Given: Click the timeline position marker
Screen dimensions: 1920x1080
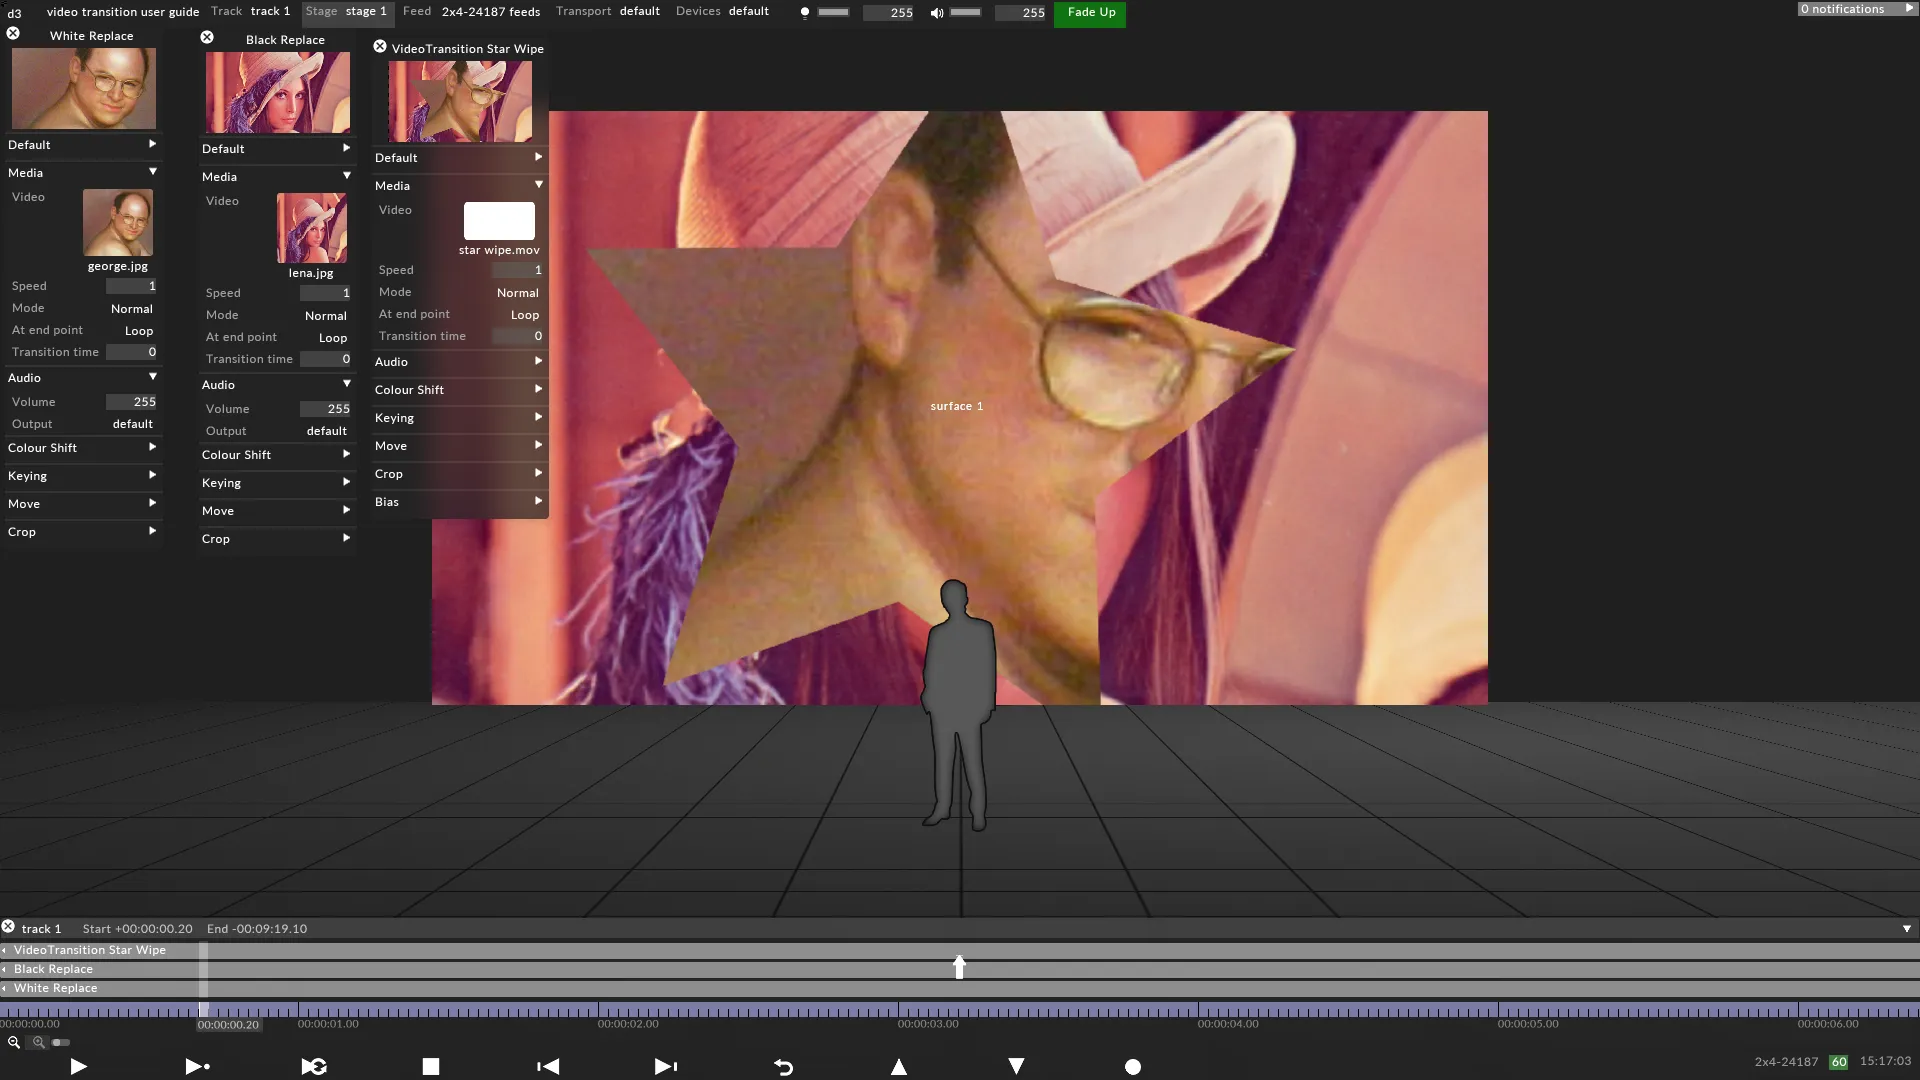Looking at the screenshot, I should (959, 967).
